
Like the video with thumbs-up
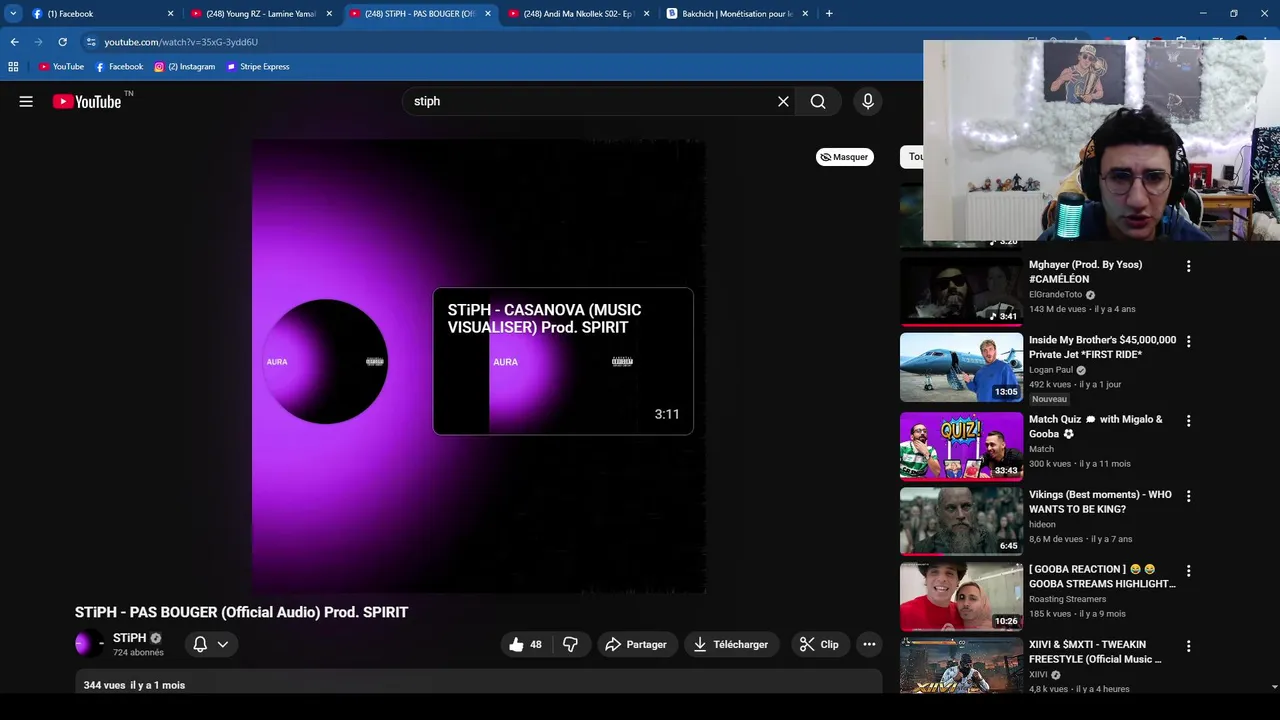(x=526, y=645)
